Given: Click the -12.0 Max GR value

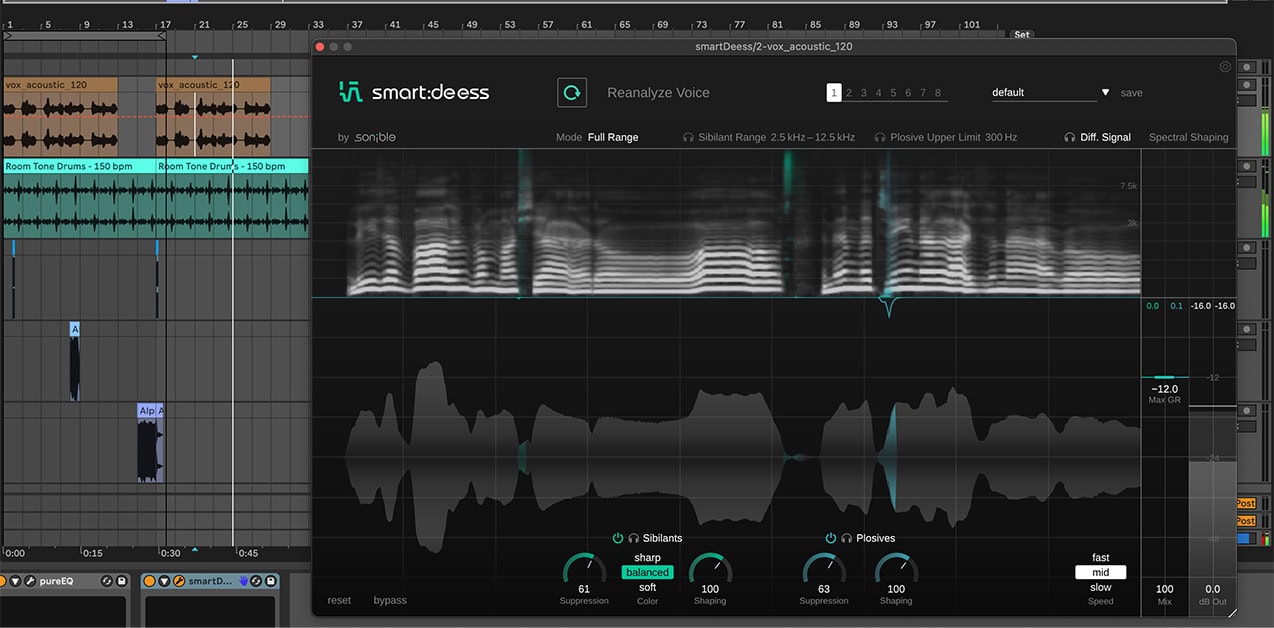Looking at the screenshot, I should coord(1165,389).
